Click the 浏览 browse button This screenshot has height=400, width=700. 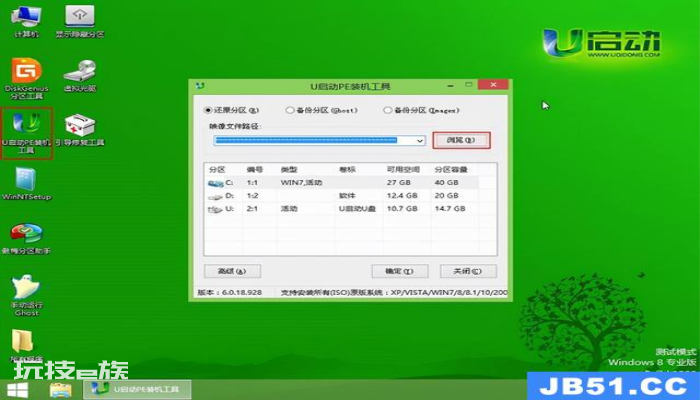(461, 140)
